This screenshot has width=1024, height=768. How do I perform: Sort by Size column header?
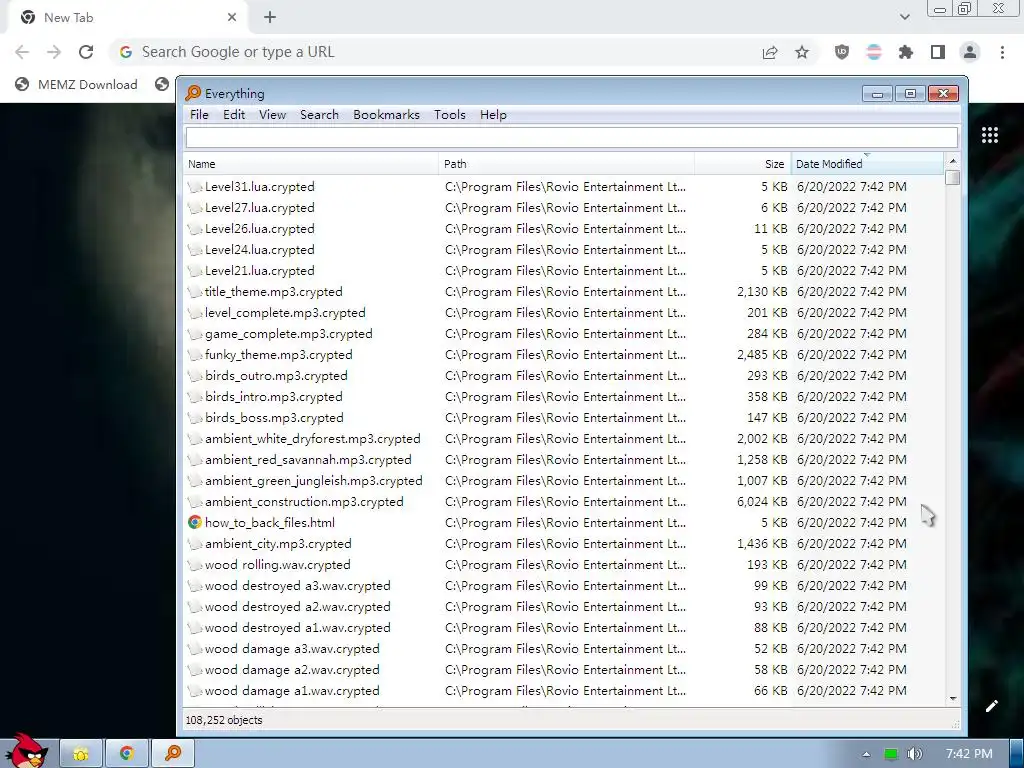pos(743,164)
